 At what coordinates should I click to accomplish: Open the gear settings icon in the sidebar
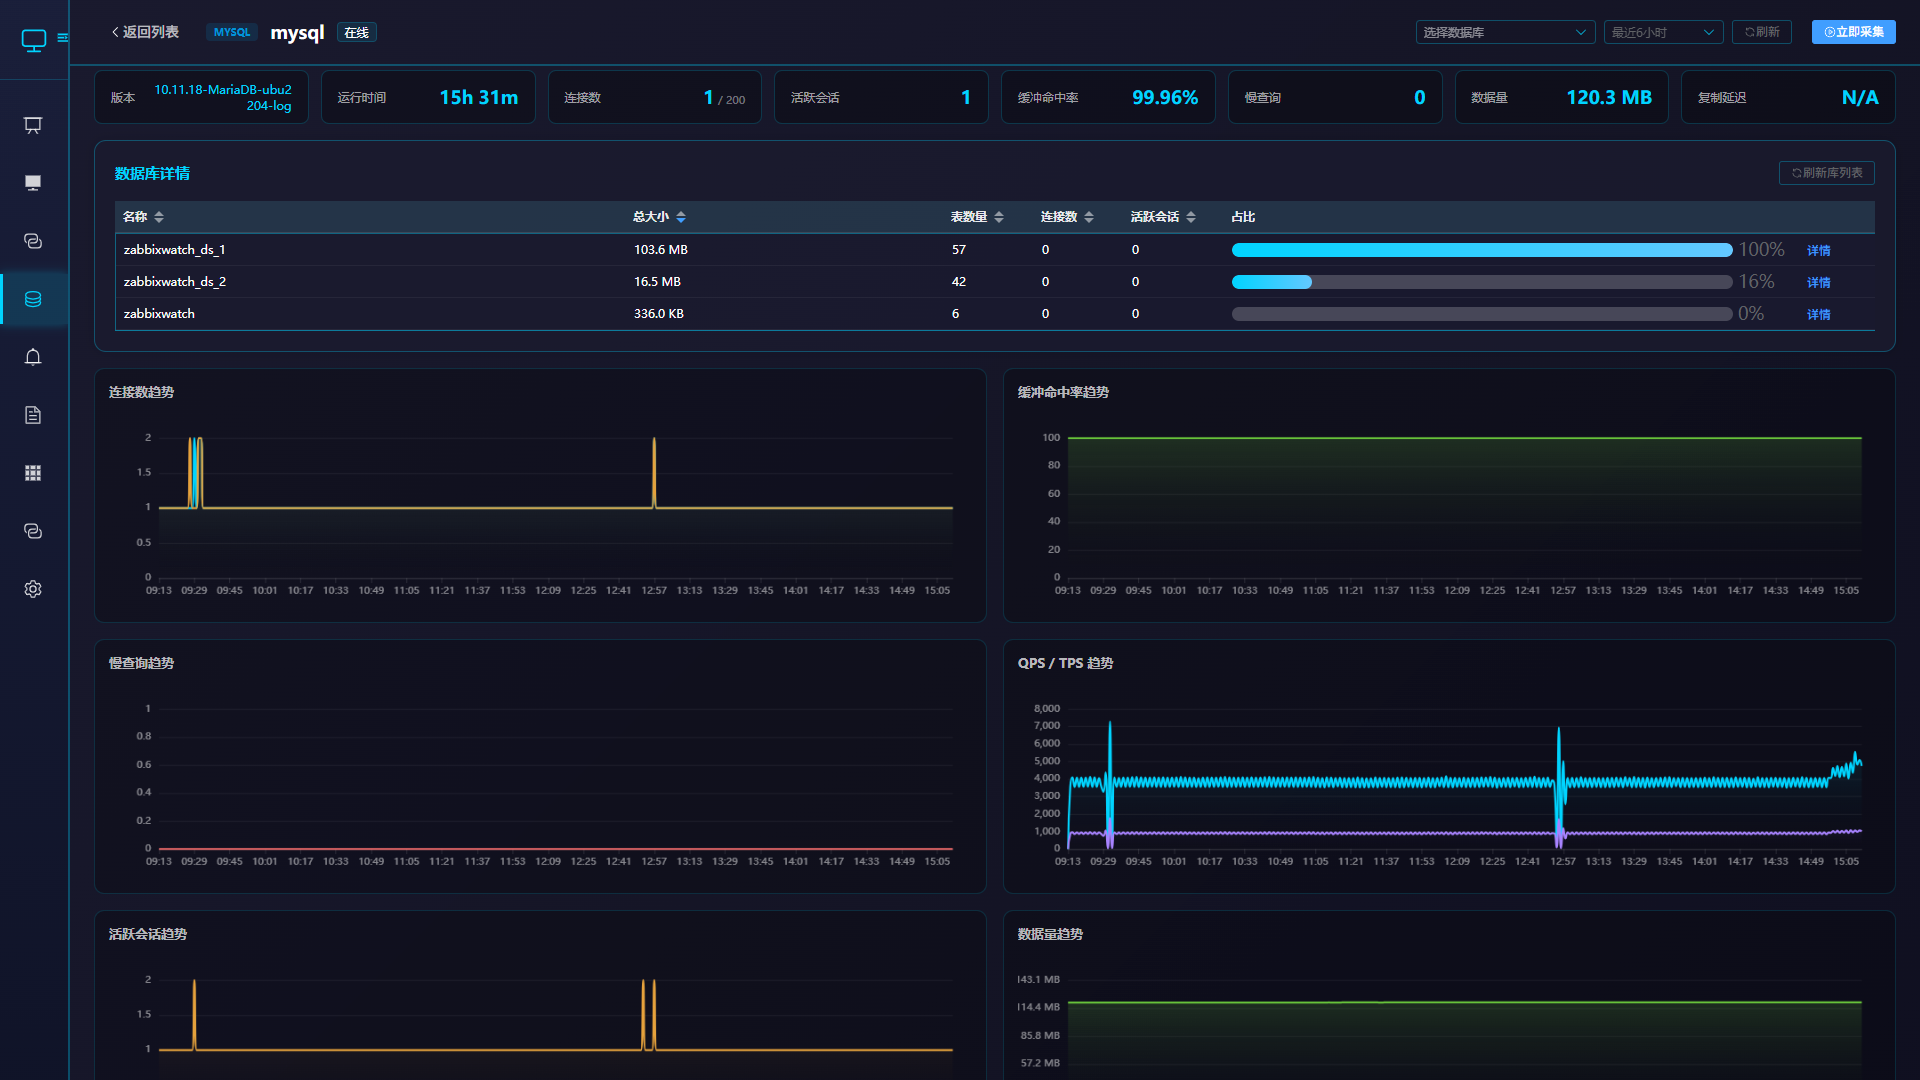33,589
